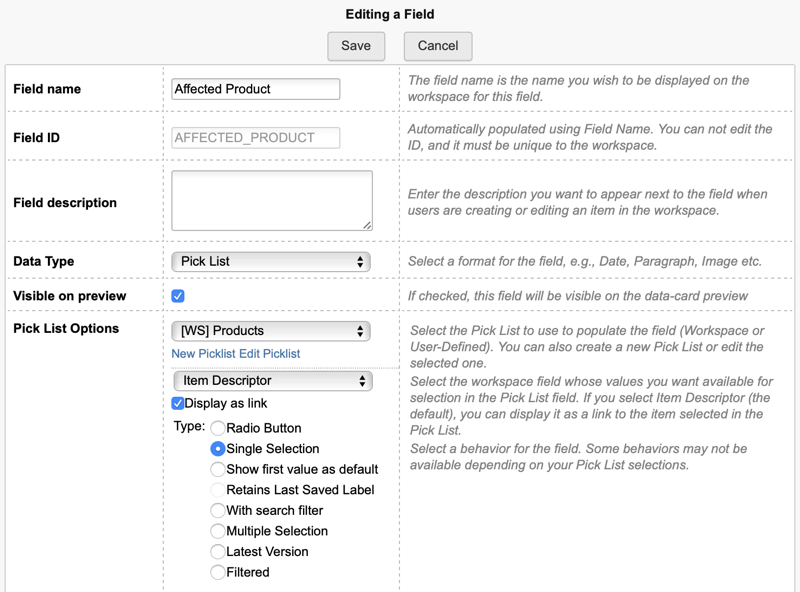Open the Data Type Pick List dropdown
This screenshot has width=800, height=592.
(x=271, y=261)
